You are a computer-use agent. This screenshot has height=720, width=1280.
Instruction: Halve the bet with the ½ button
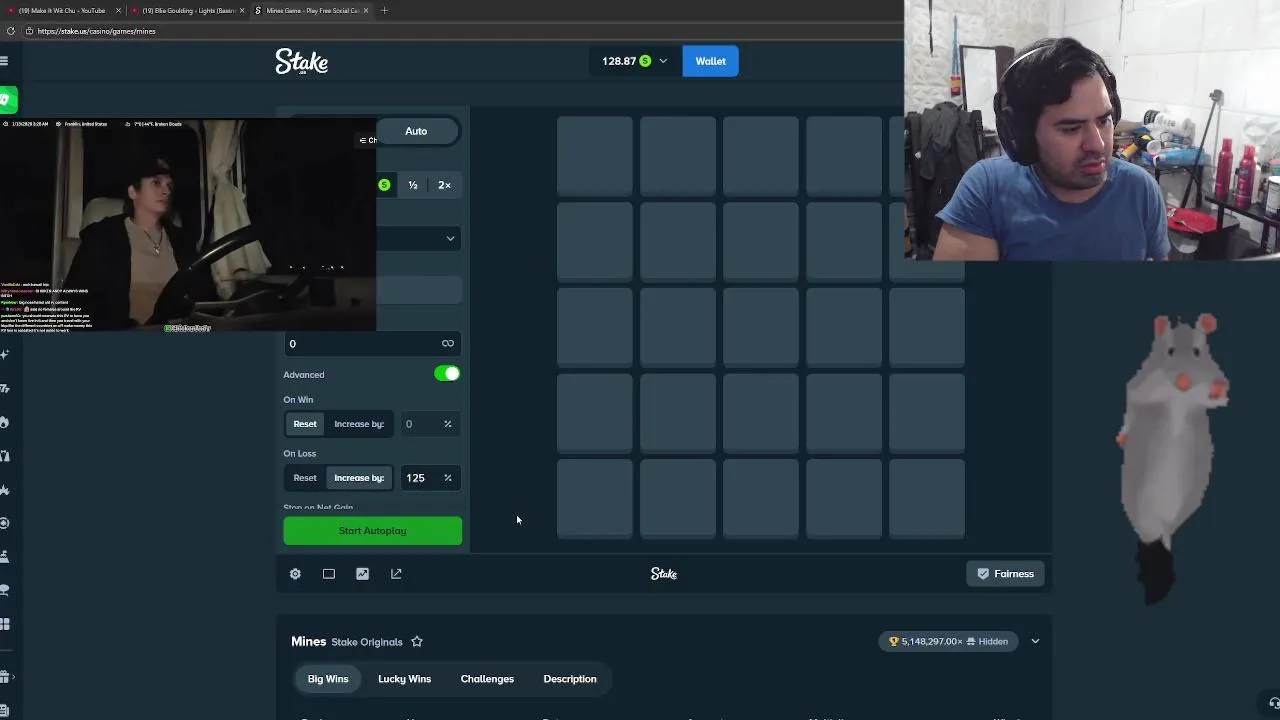tap(413, 185)
